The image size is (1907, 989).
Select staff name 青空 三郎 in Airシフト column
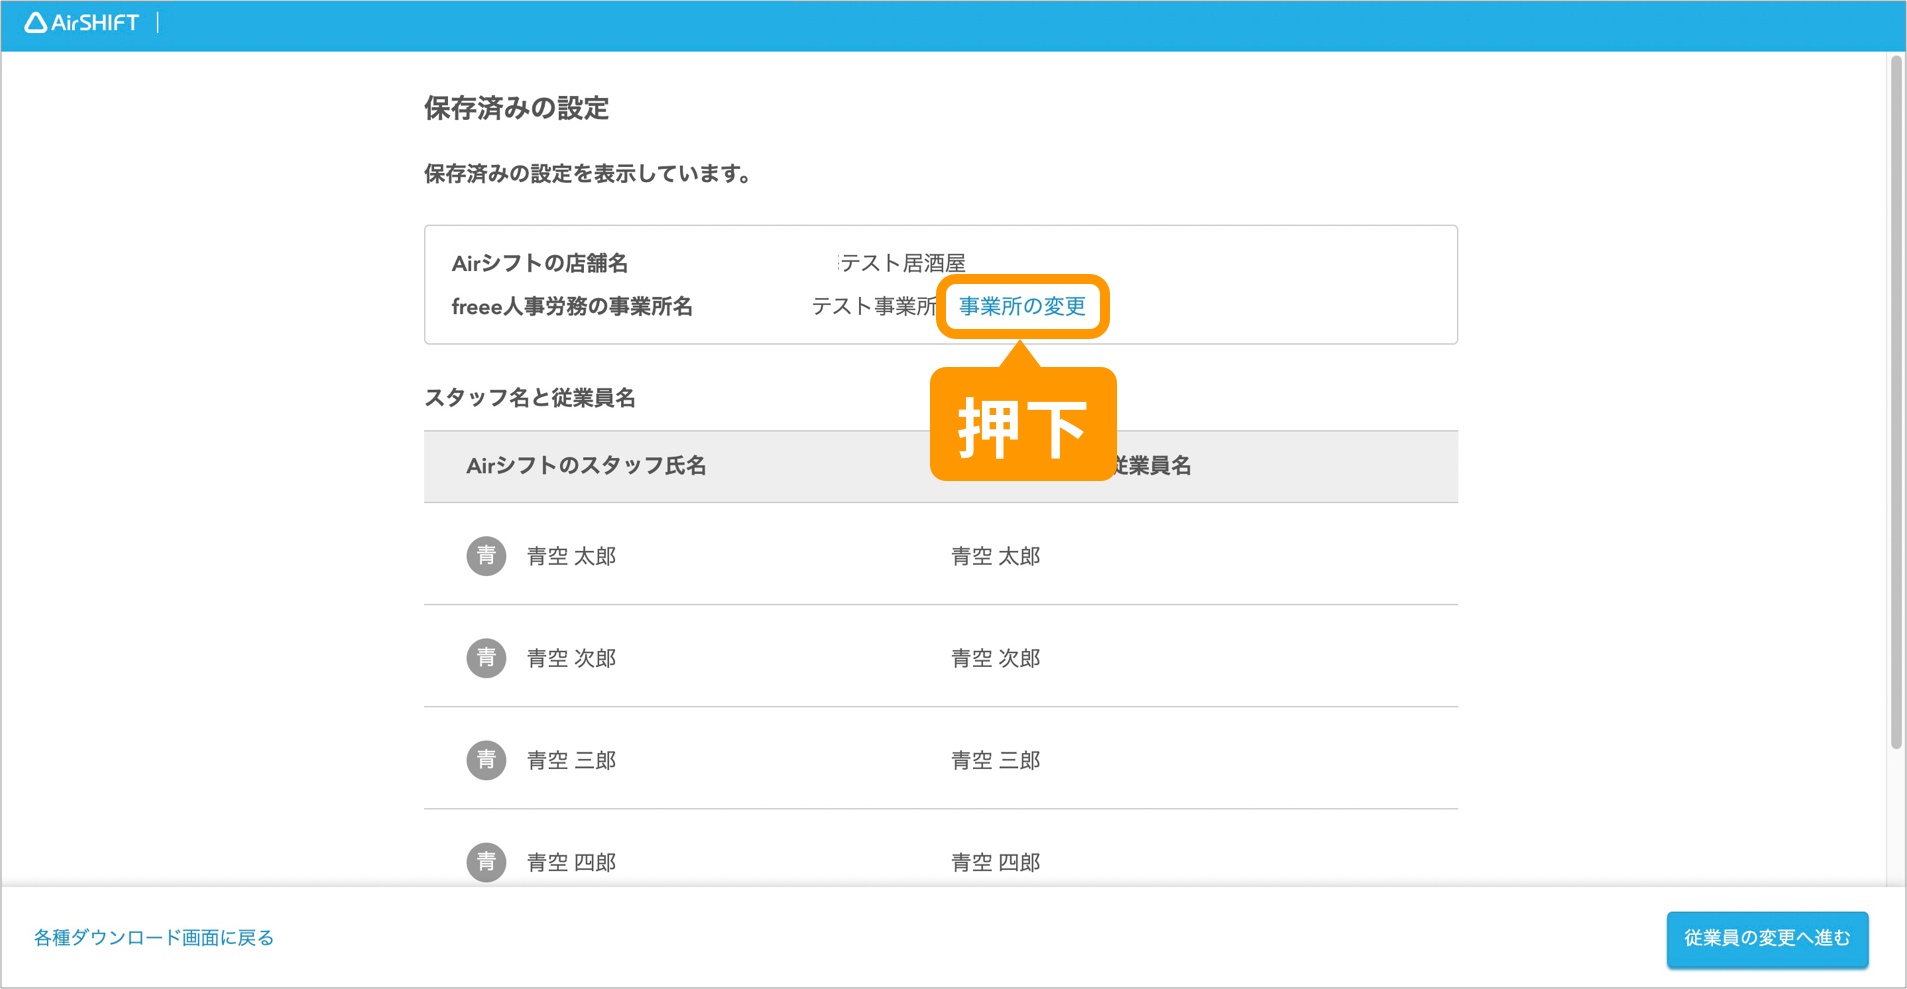click(x=571, y=760)
